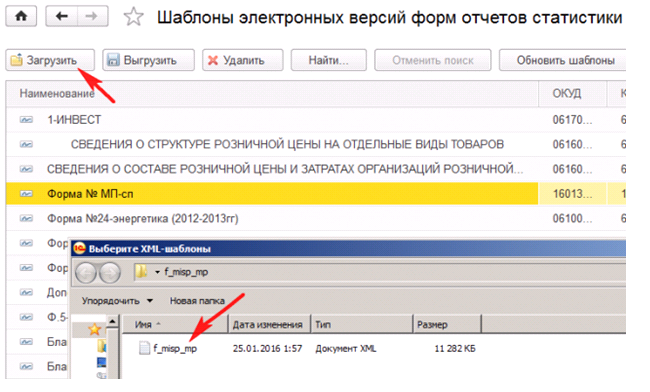Screen dimensions: 650x392
Task: Click file date 25.01.2016 1:57
Action: 267,348
